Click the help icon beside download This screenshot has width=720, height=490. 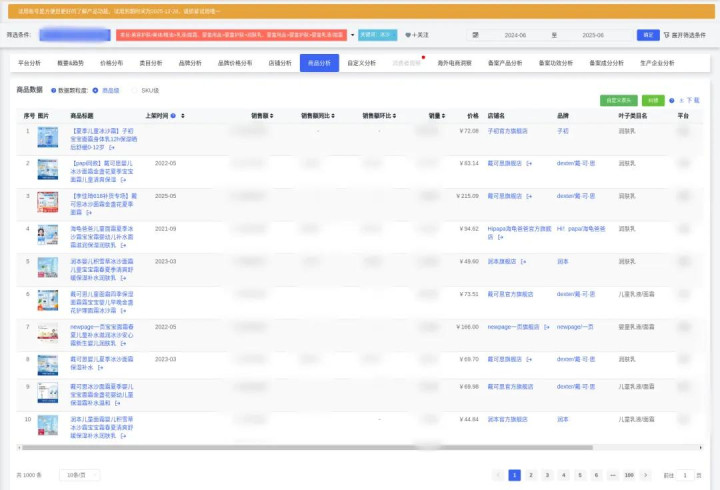672,101
